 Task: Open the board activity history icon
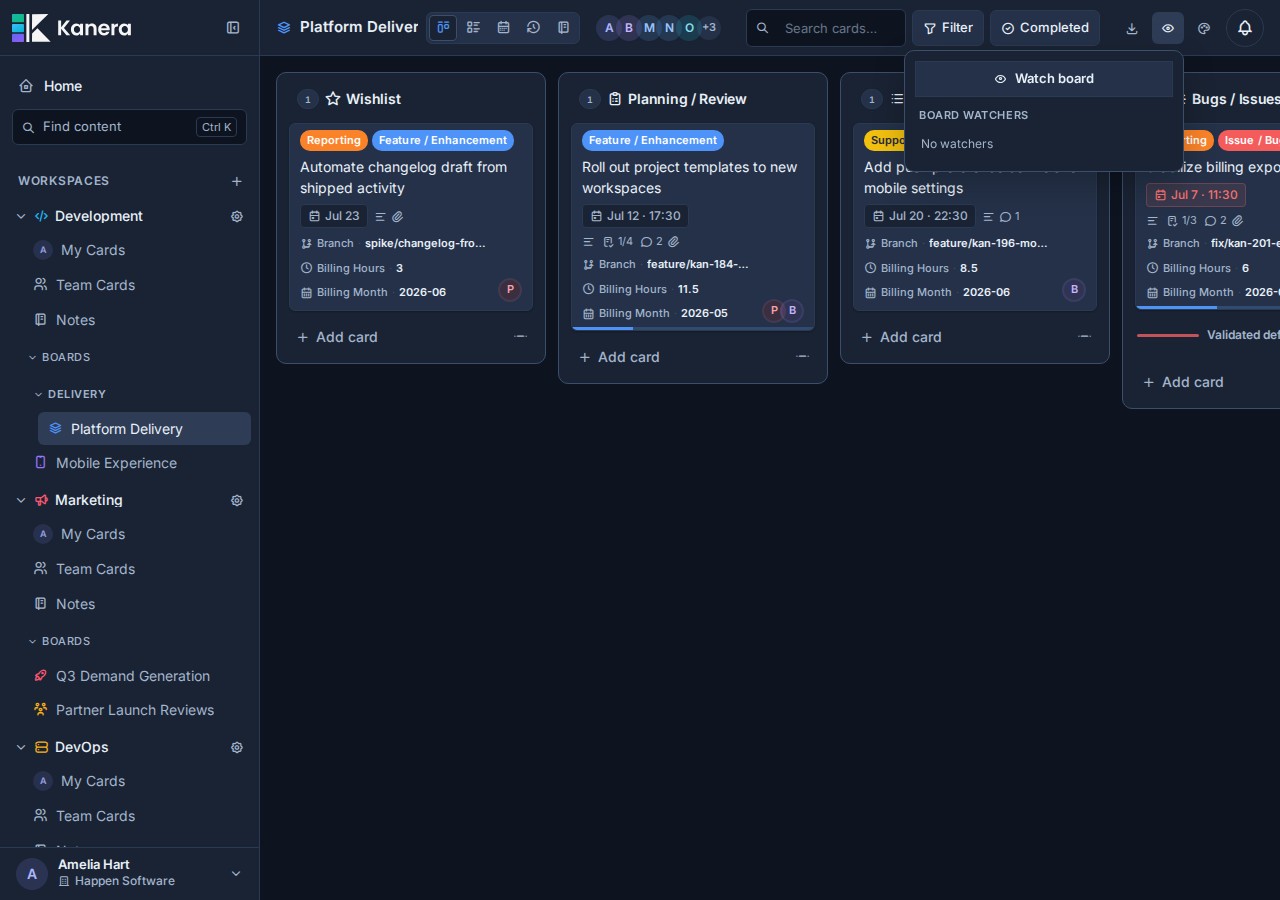[x=533, y=28]
